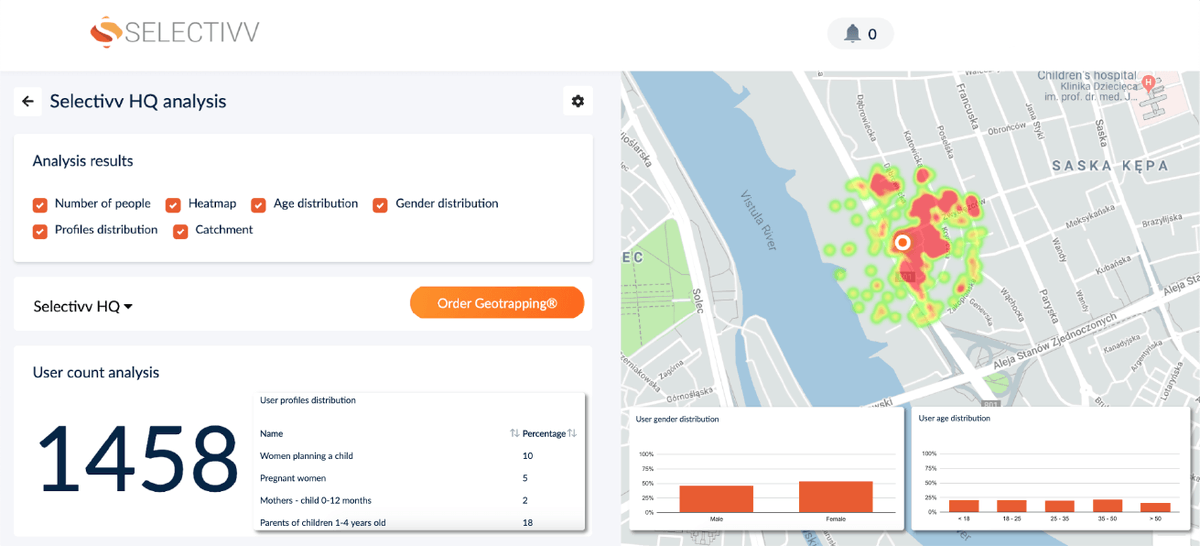The height and width of the screenshot is (546, 1200).
Task: Select row 'Pregnant women'
Action: click(418, 478)
